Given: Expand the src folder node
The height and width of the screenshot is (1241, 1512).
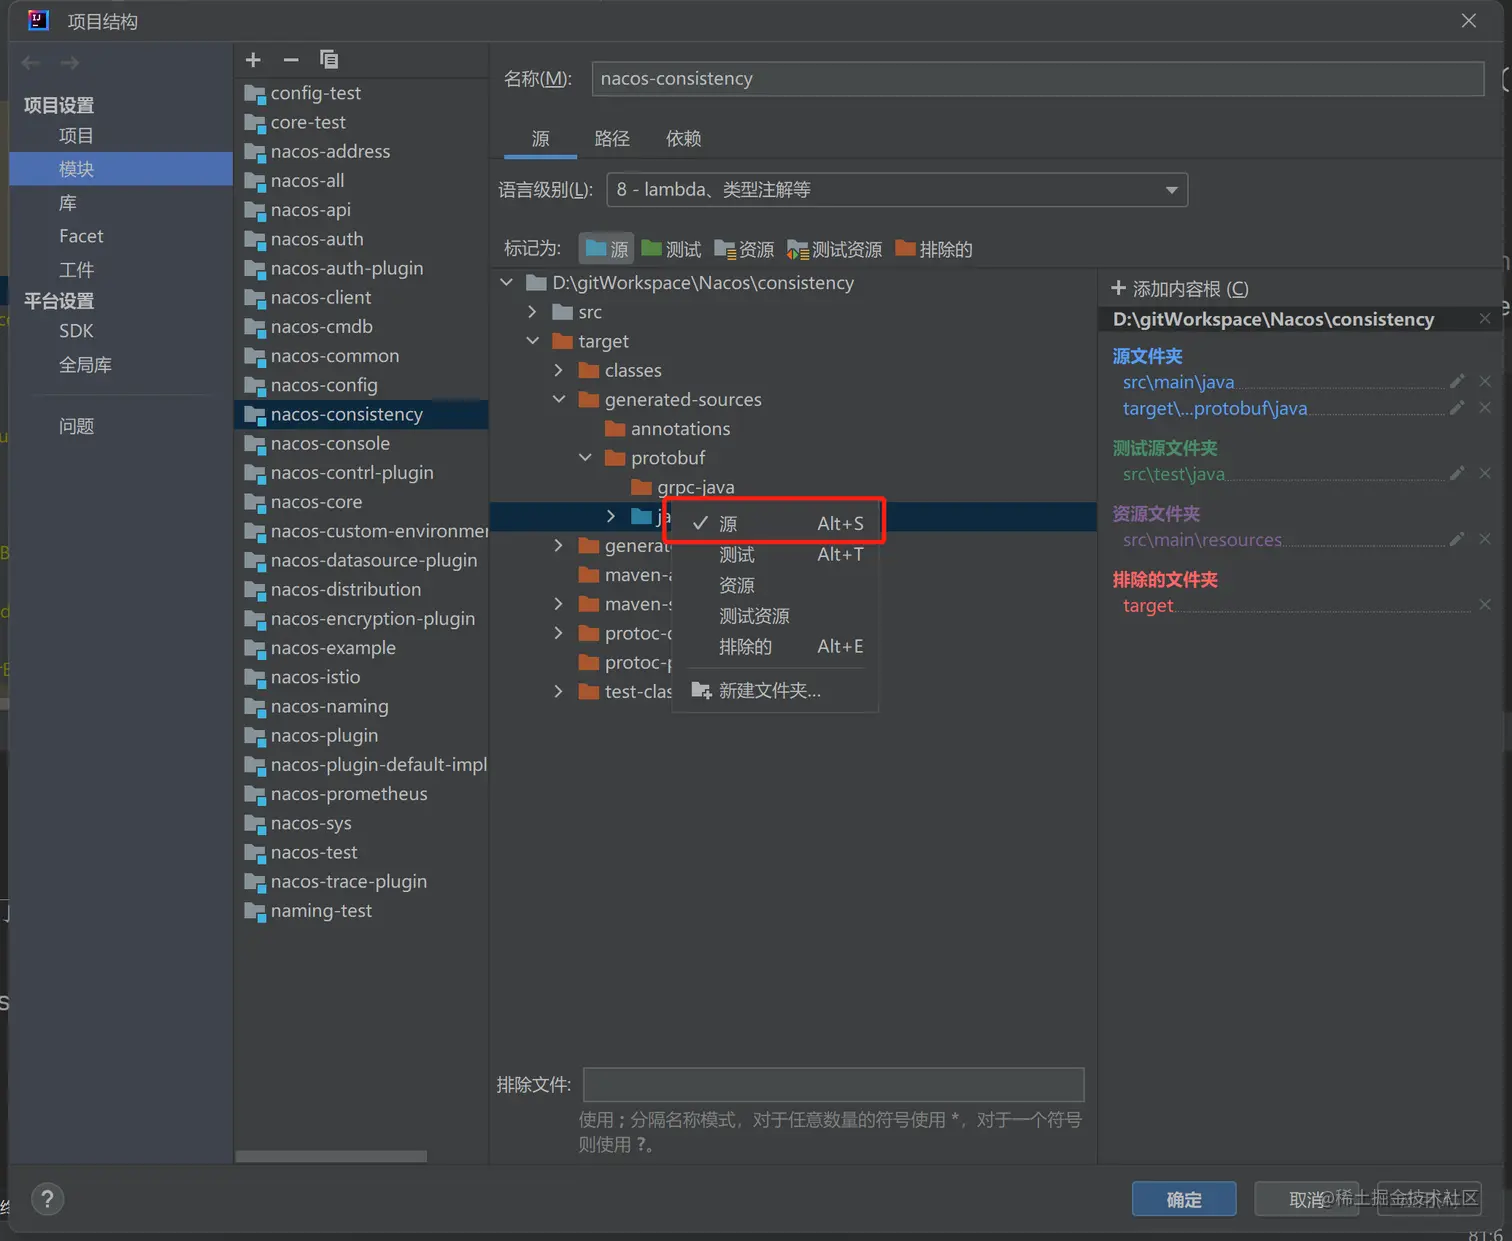Looking at the screenshot, I should [x=533, y=312].
